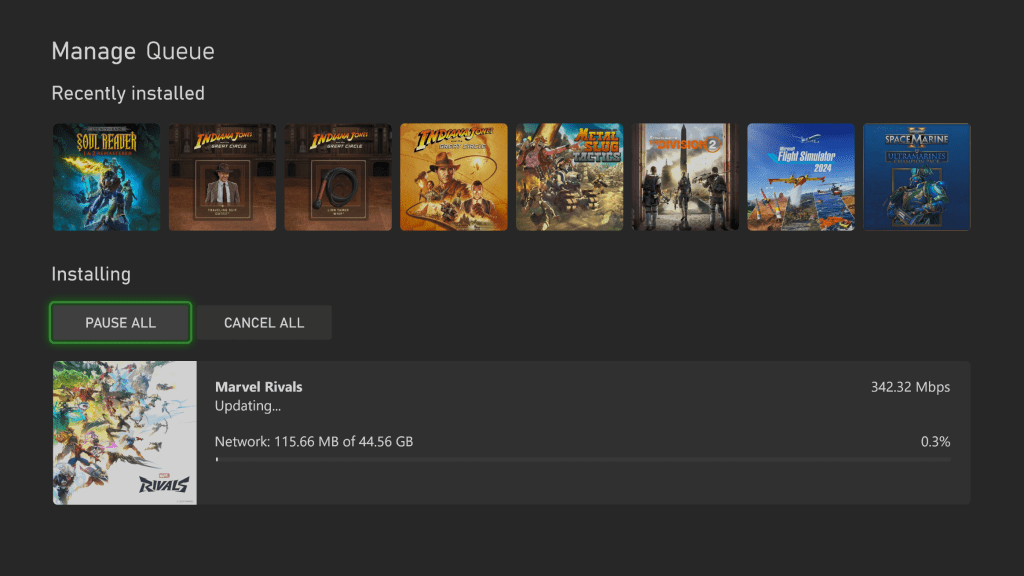Open the Soul Reaver 1 & 2 Remastered tile
This screenshot has width=1024, height=576.
106,177
